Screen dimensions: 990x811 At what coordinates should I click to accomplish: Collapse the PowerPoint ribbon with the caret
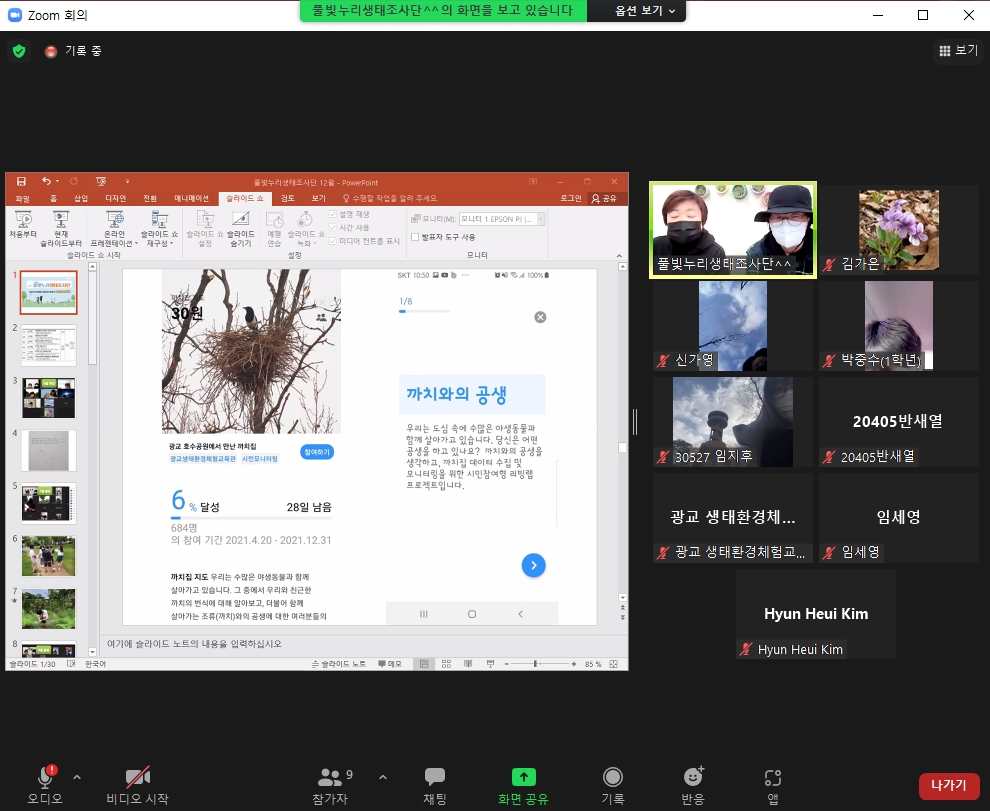click(619, 255)
